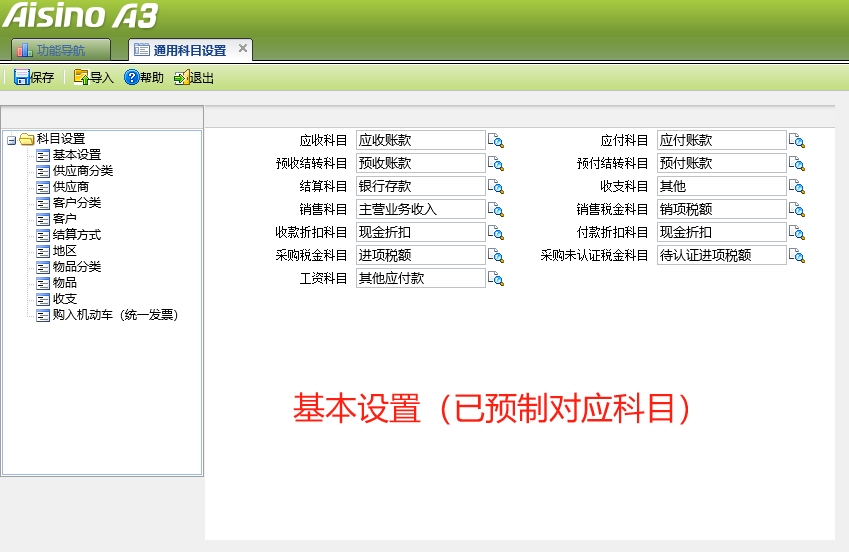
Task: Click the document icon beside 地区
Action: (x=43, y=252)
